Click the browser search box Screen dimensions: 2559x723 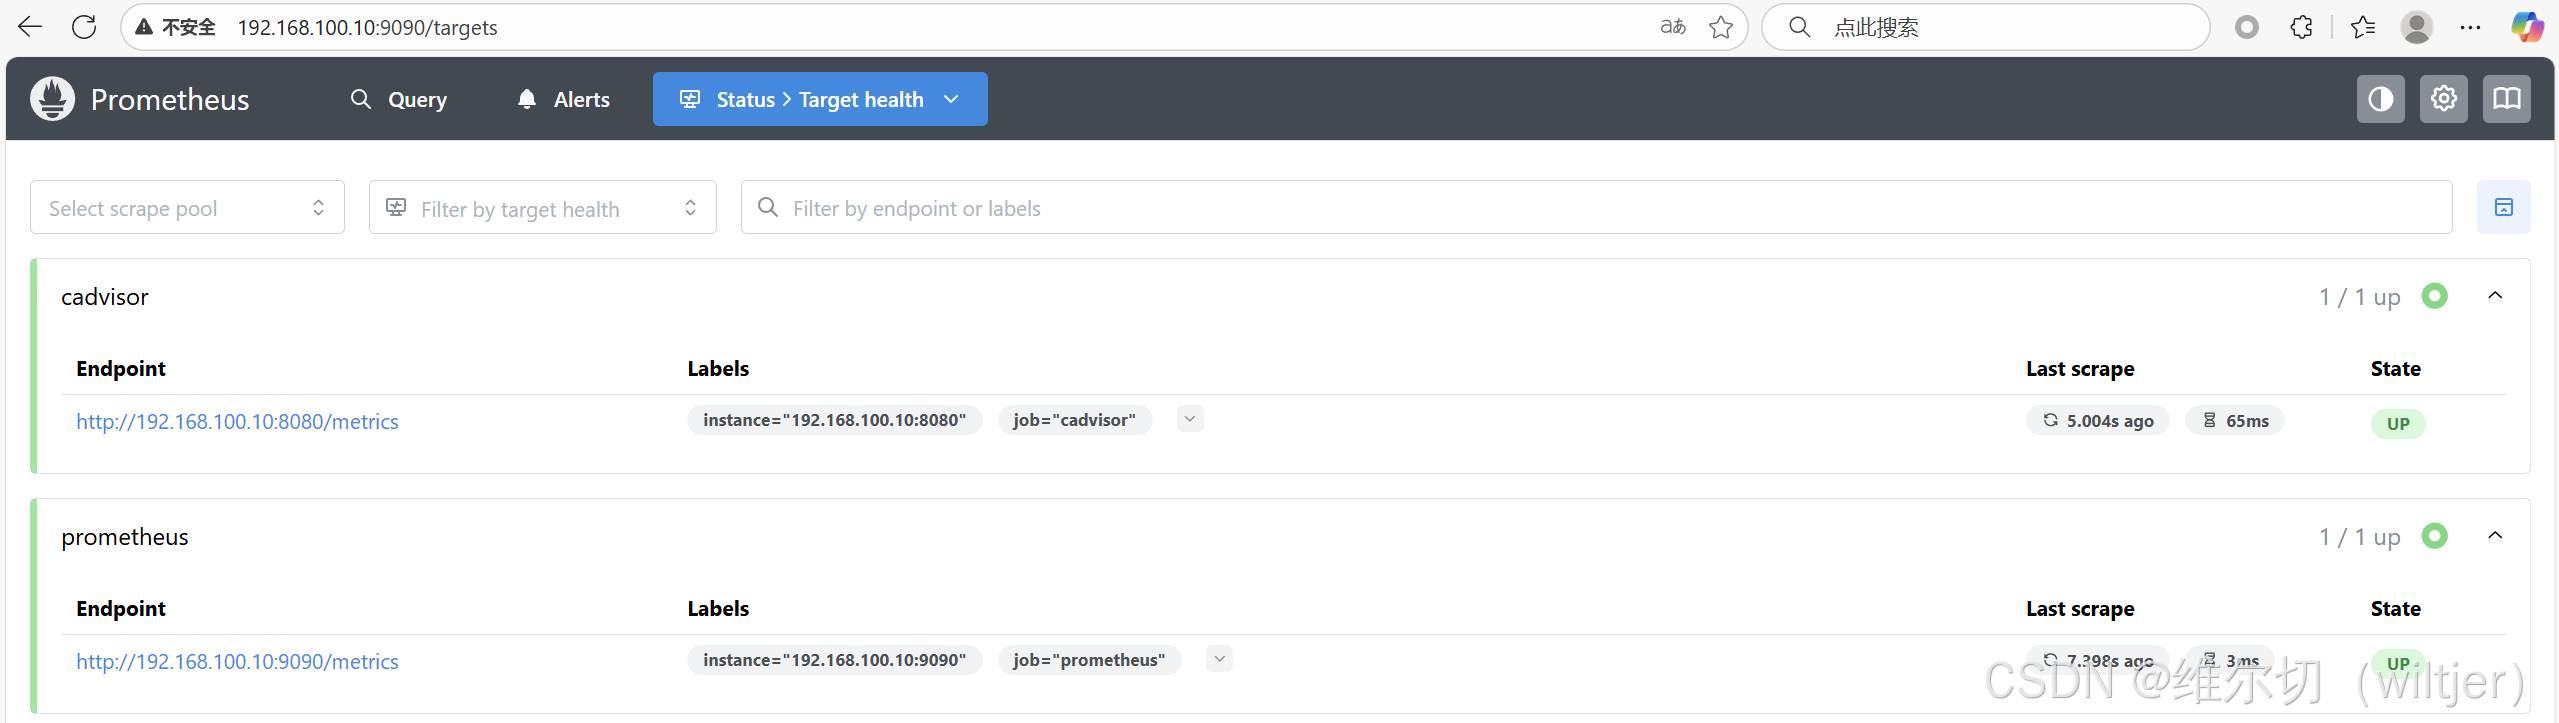pos(1985,27)
